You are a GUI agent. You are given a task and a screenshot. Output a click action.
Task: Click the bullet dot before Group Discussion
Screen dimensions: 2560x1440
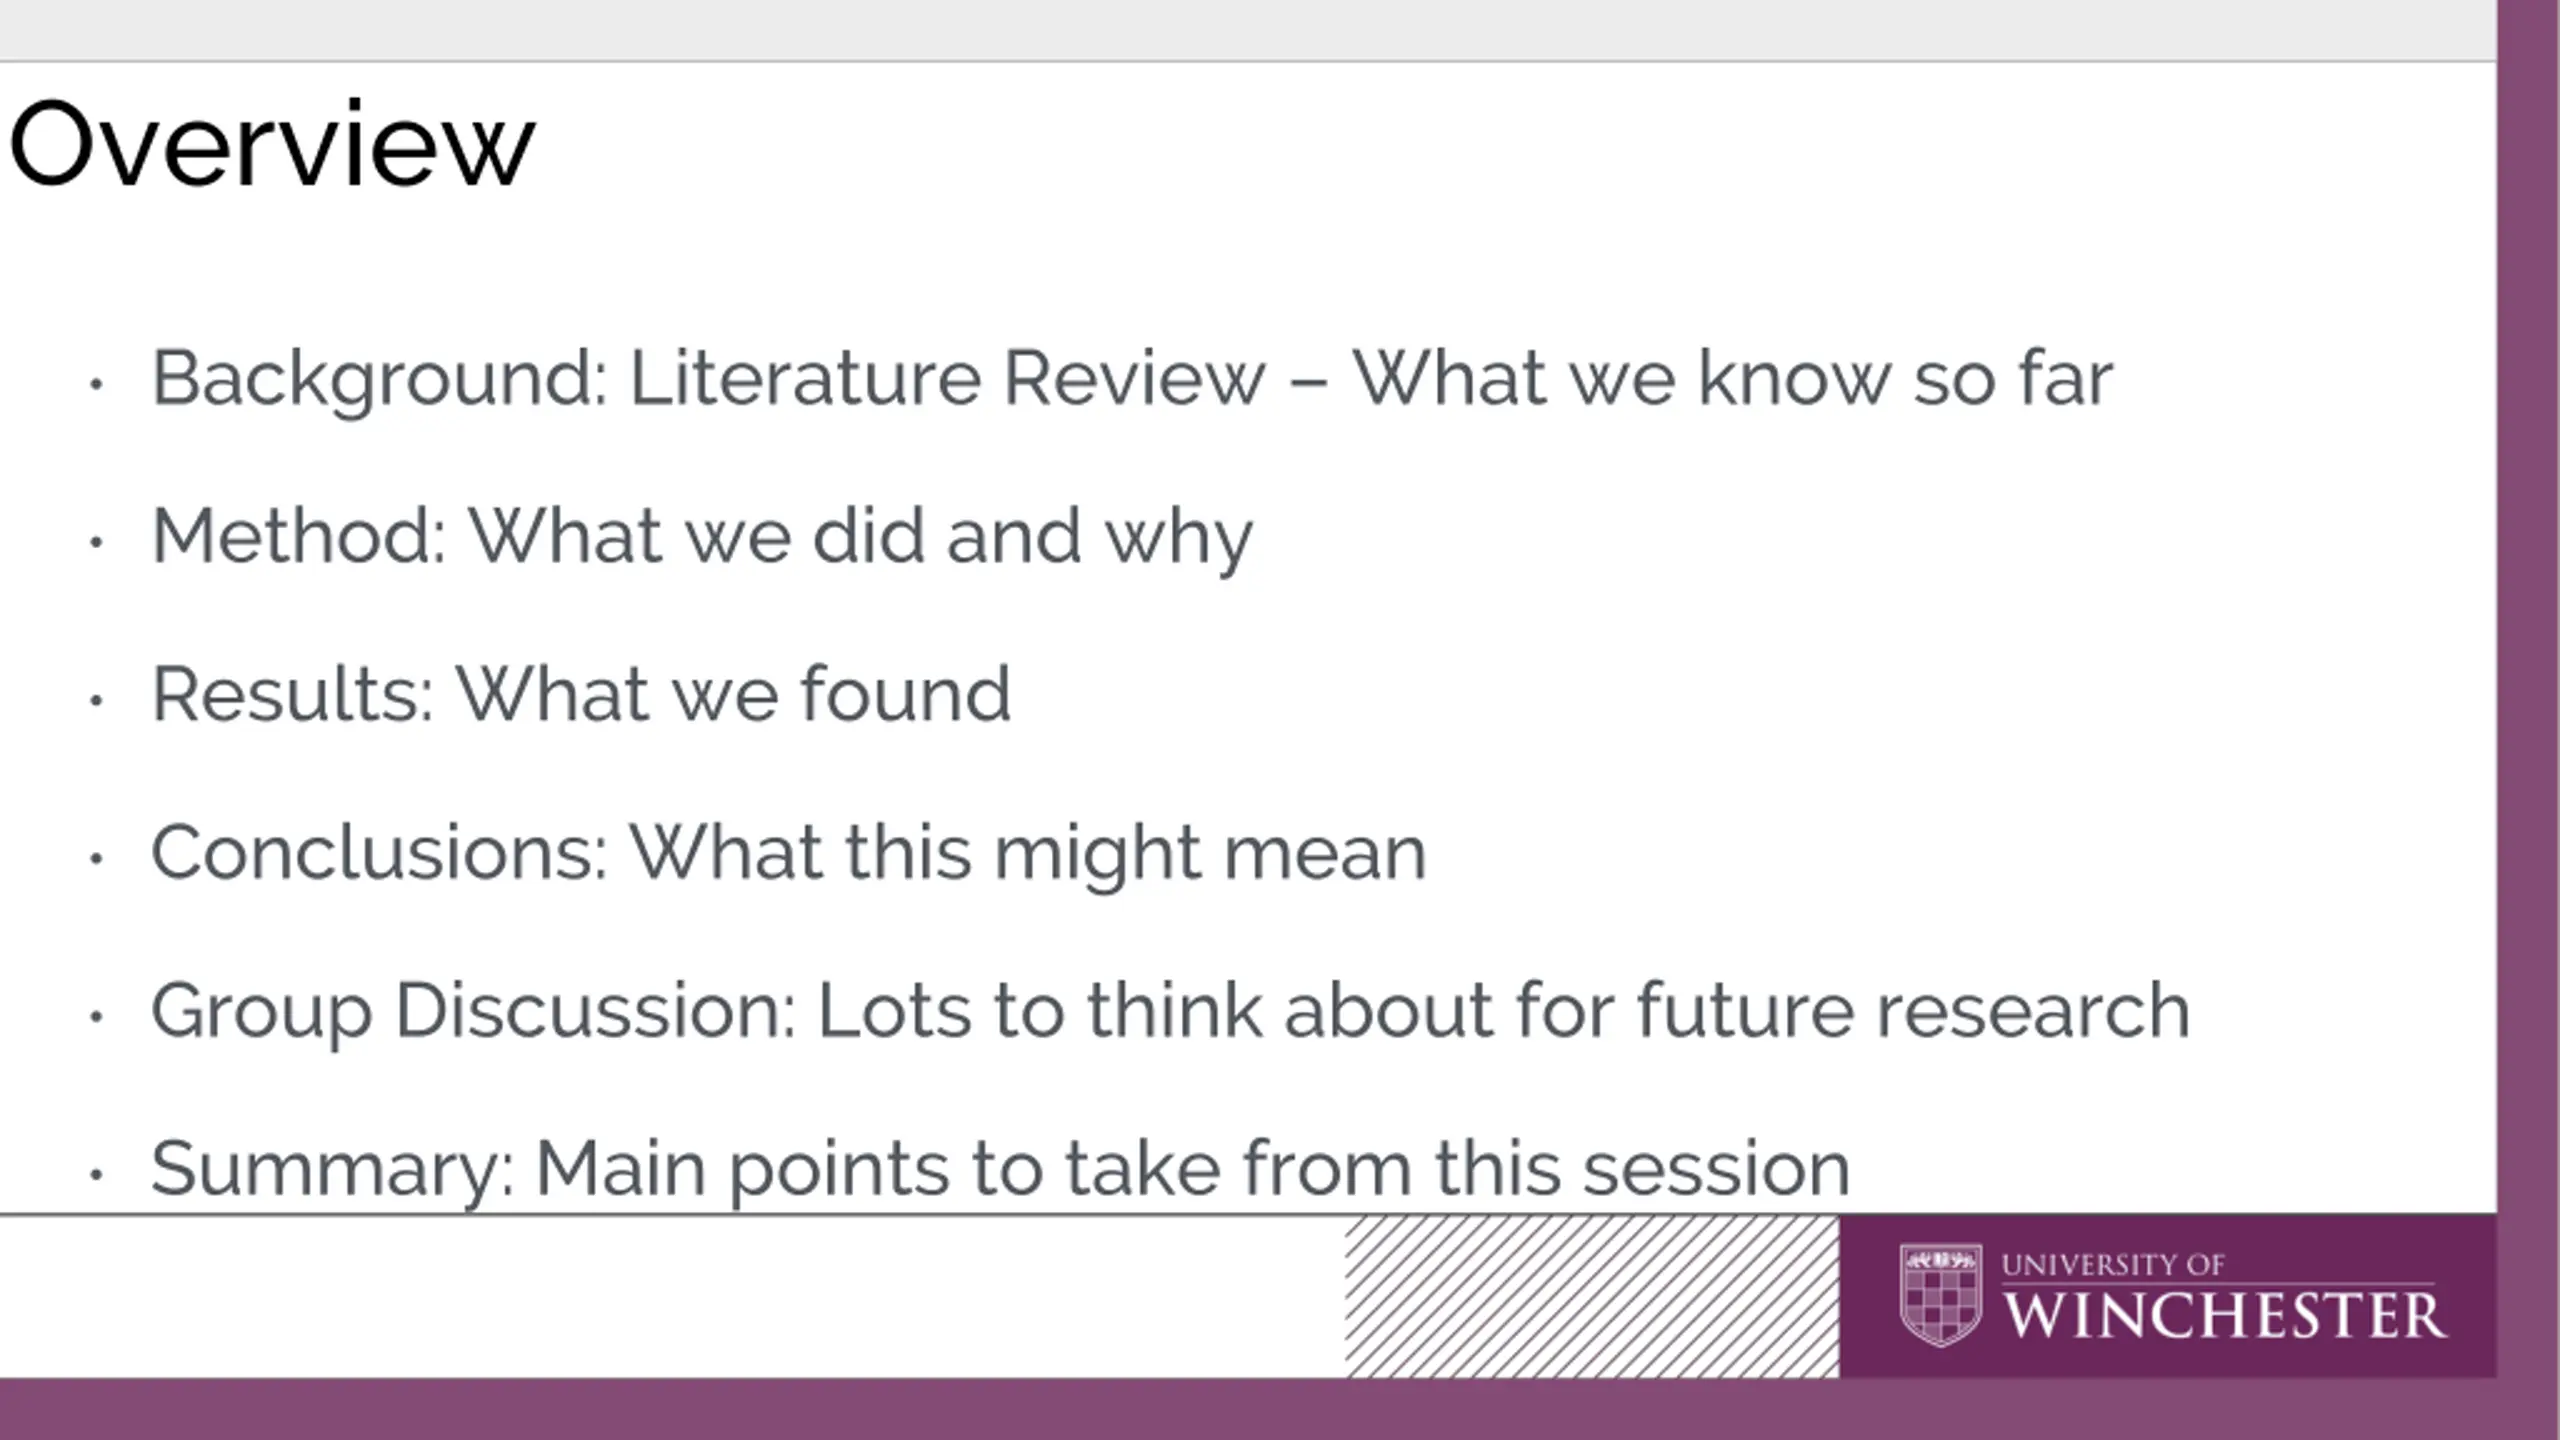tap(96, 1017)
